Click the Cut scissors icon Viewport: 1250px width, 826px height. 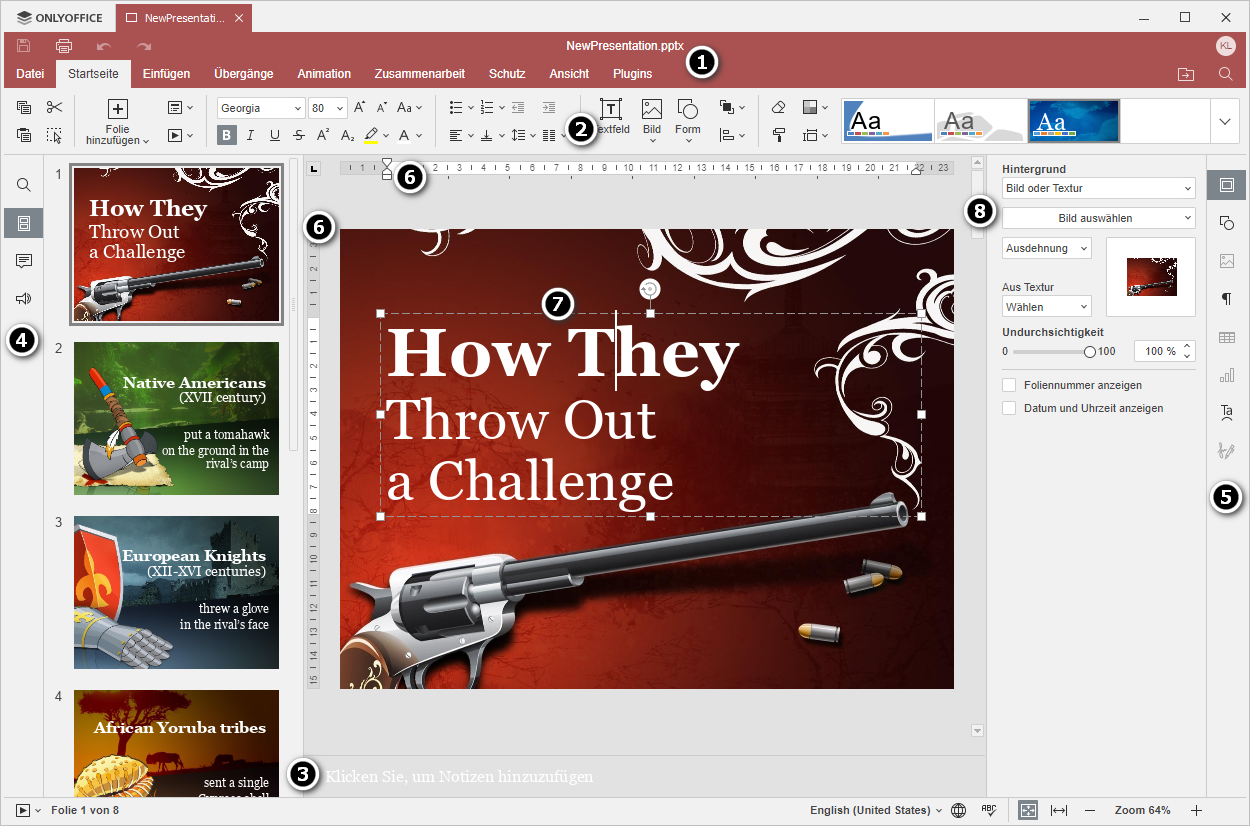pos(54,108)
